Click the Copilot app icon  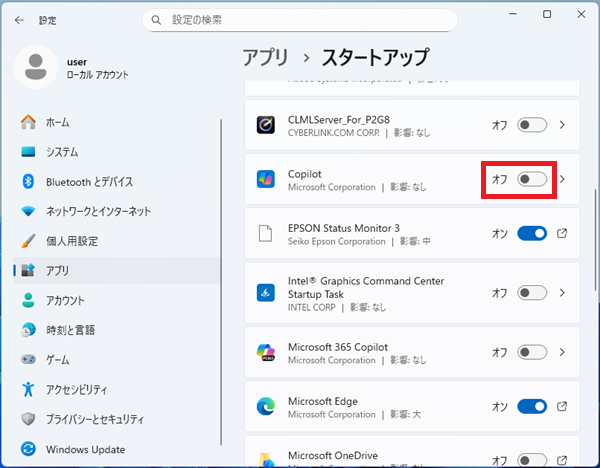pyautogui.click(x=266, y=179)
